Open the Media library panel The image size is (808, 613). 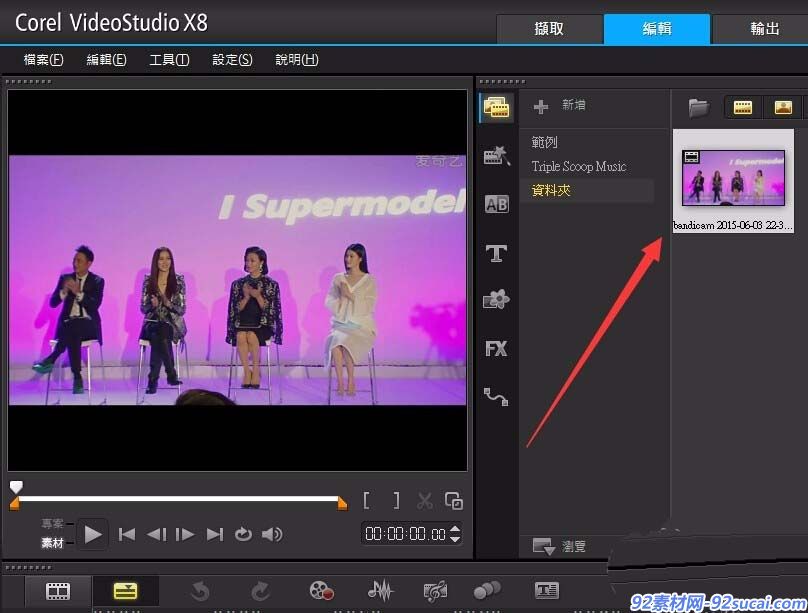tap(496, 108)
